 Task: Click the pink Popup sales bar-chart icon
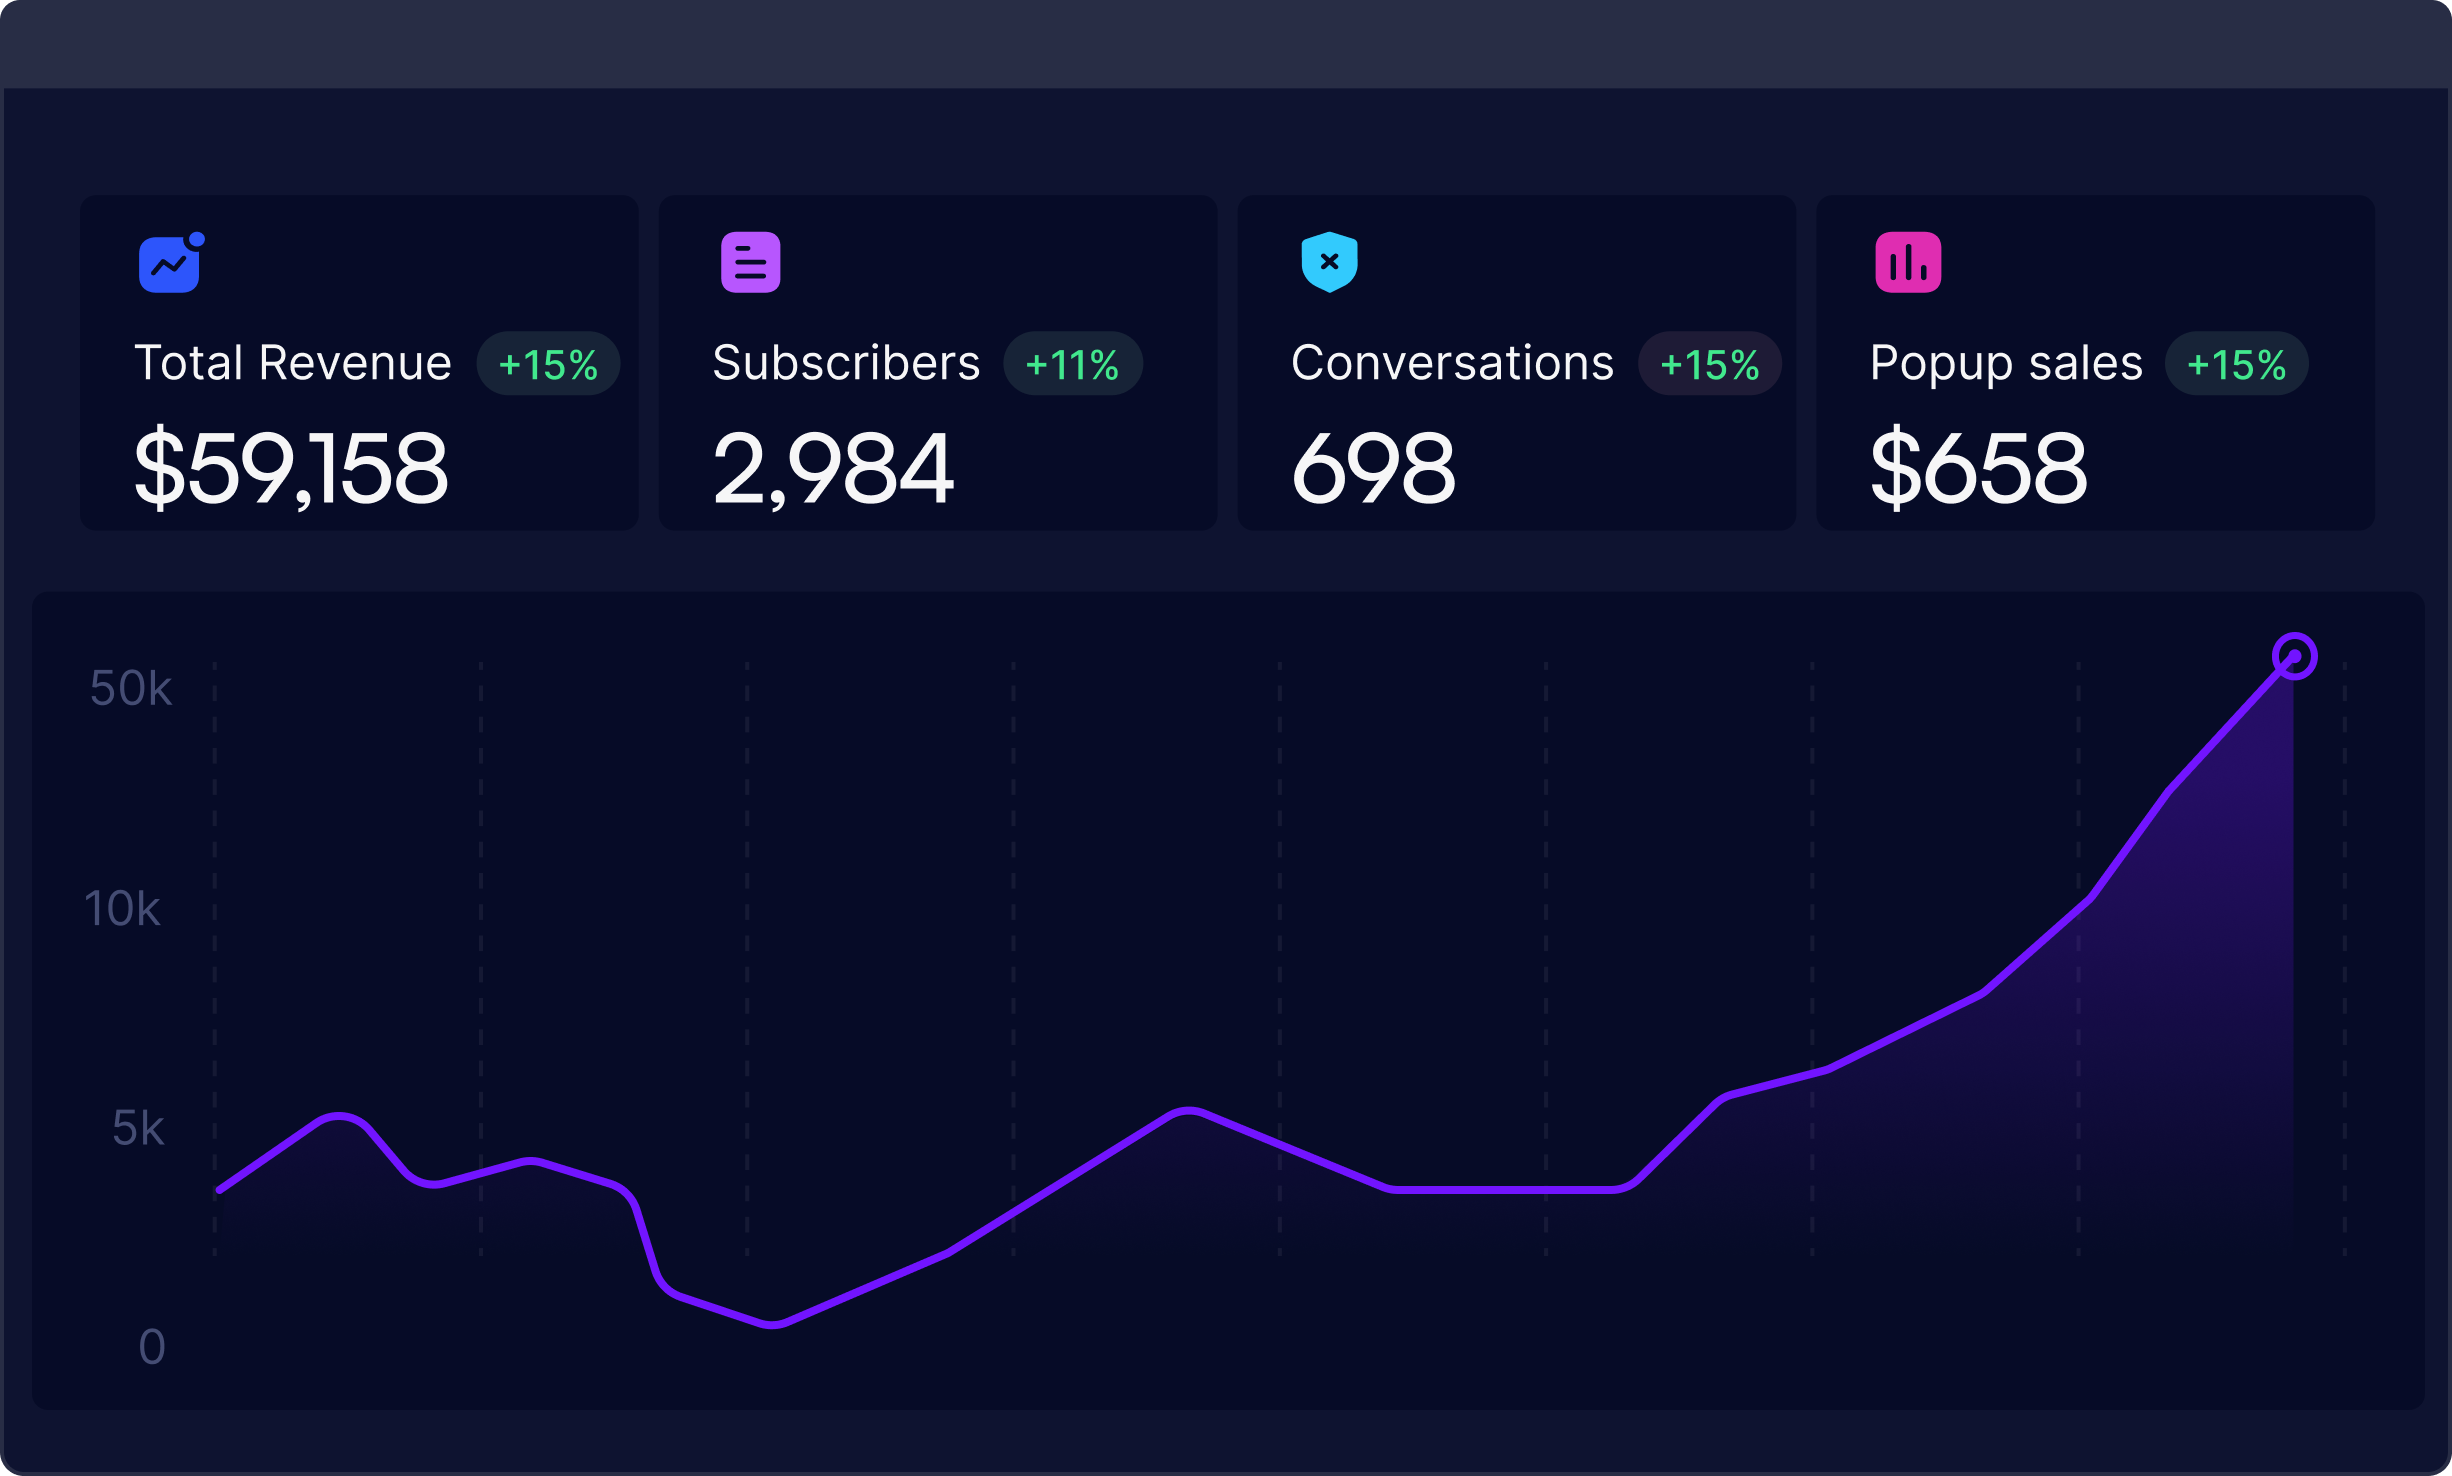point(1908,263)
